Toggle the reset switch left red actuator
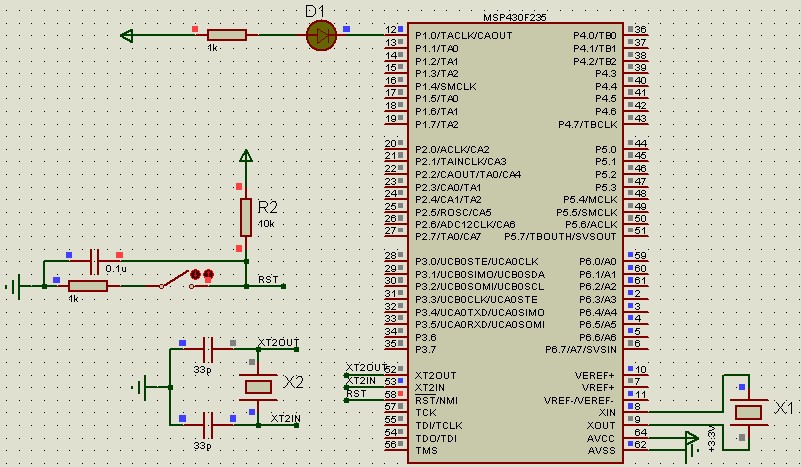The width and height of the screenshot is (801, 467). (x=195, y=274)
